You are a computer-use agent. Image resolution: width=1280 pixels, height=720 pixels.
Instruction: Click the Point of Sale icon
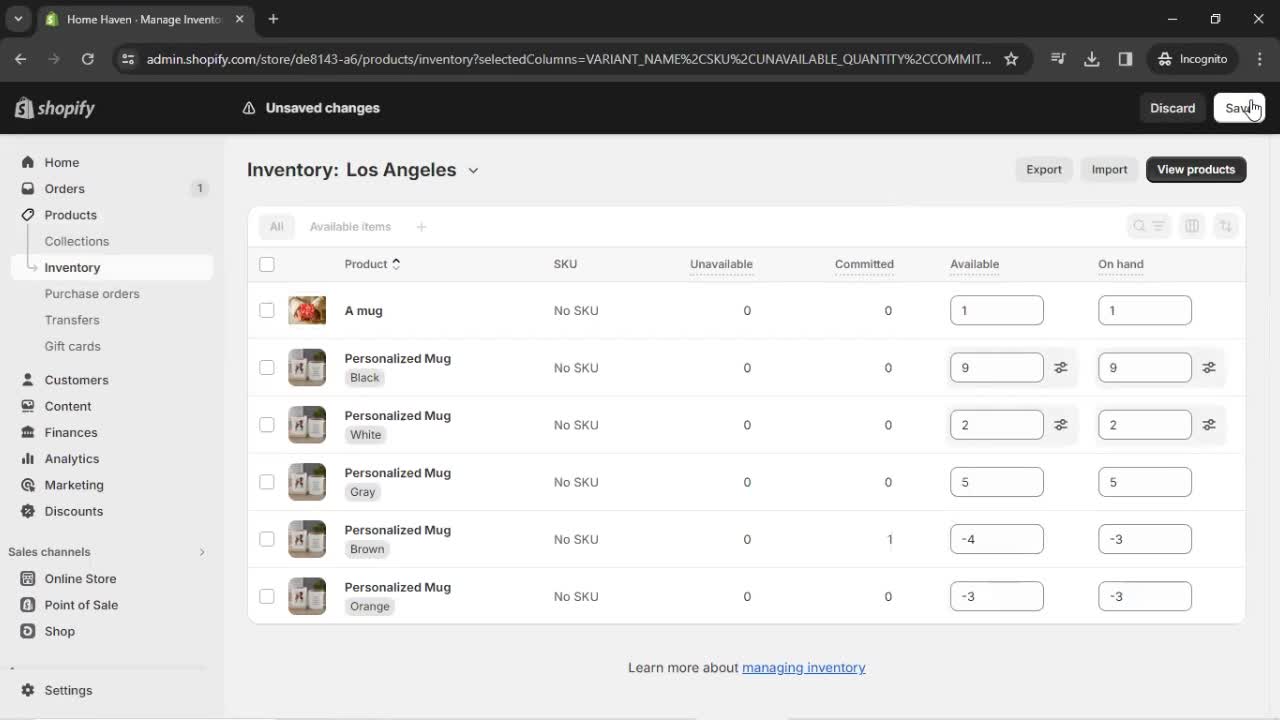(27, 605)
